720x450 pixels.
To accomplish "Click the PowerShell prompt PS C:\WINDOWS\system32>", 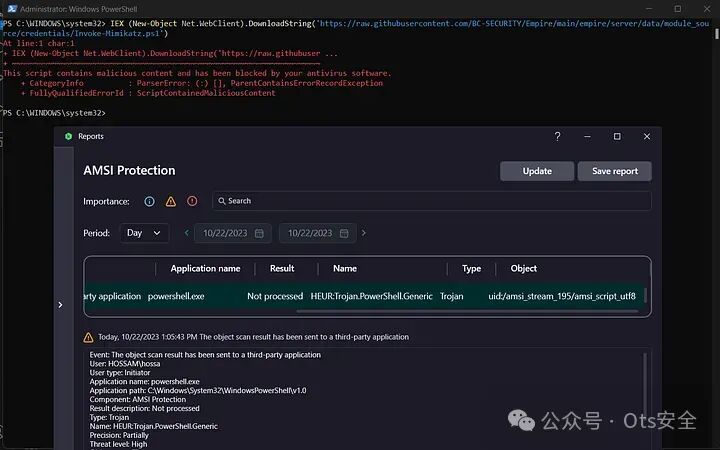I will point(54,113).
